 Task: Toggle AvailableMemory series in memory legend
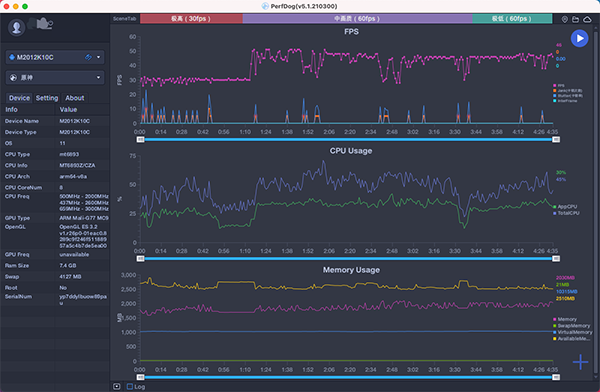click(x=571, y=339)
